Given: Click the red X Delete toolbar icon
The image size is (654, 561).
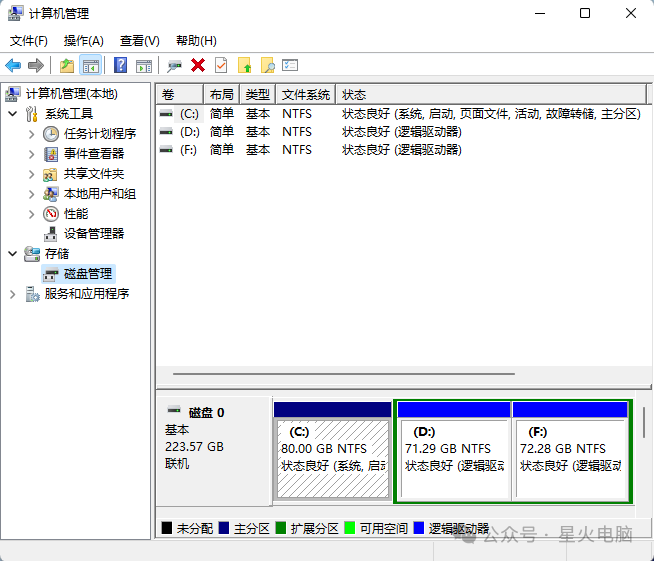Looking at the screenshot, I should [198, 65].
